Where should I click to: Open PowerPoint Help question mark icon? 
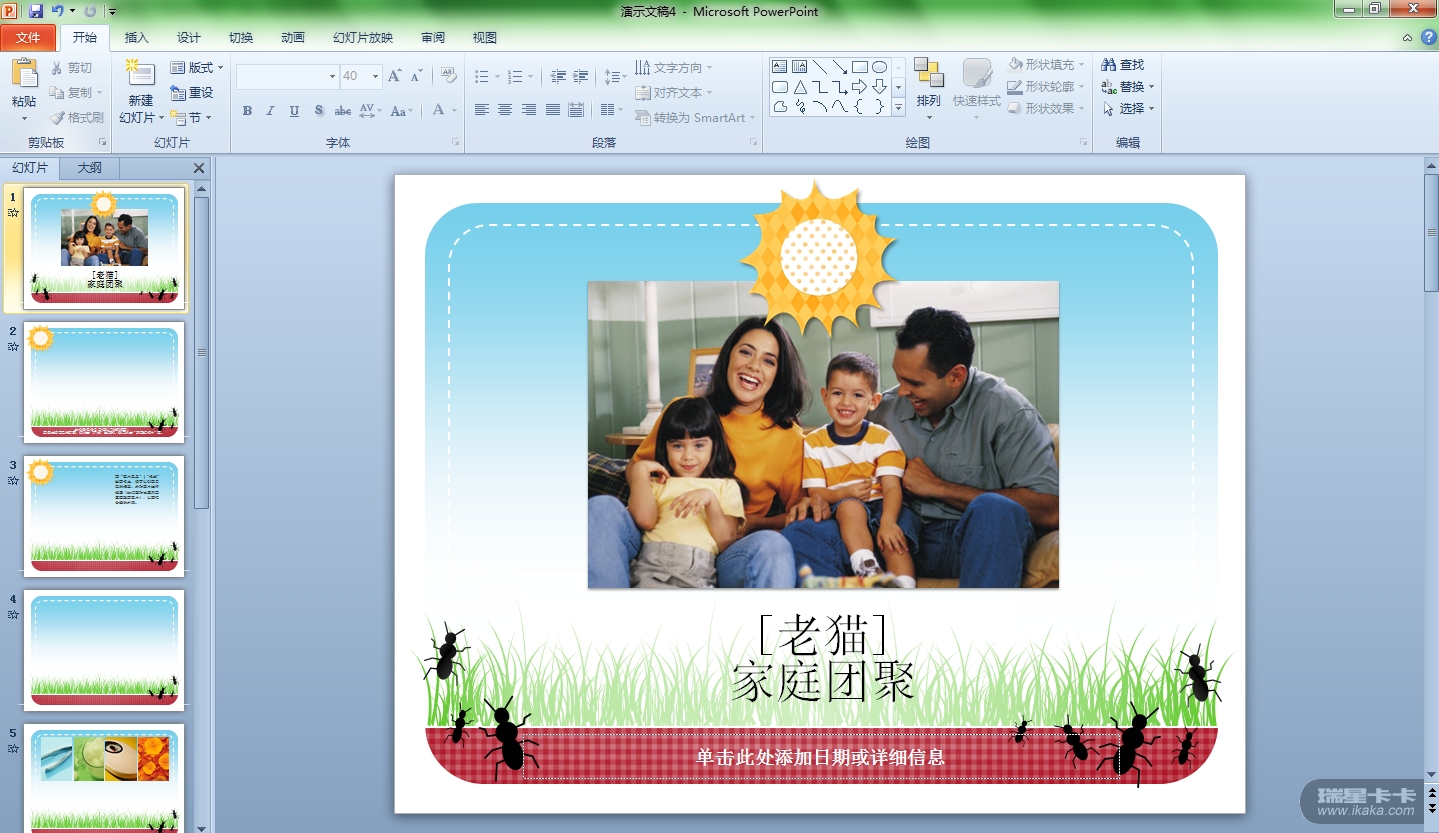(1428, 37)
